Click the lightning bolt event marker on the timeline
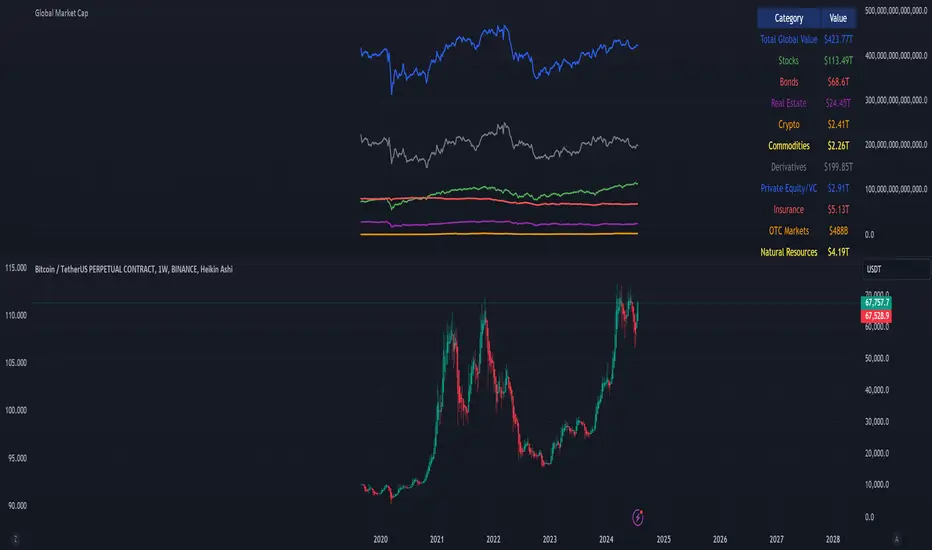This screenshot has width=932, height=550. coord(639,516)
